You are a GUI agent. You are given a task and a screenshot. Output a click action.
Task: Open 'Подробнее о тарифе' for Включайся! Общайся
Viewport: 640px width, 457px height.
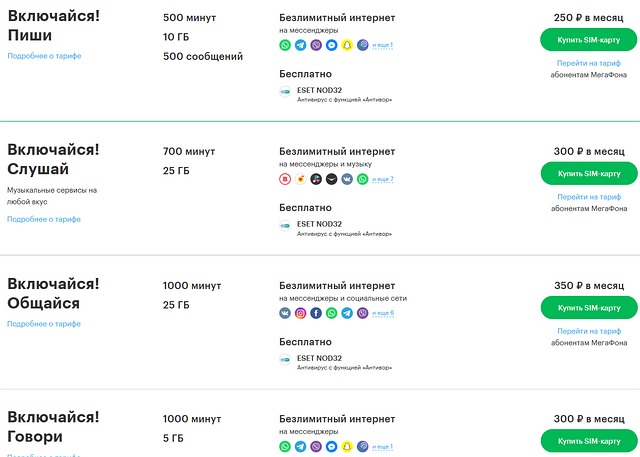click(44, 324)
